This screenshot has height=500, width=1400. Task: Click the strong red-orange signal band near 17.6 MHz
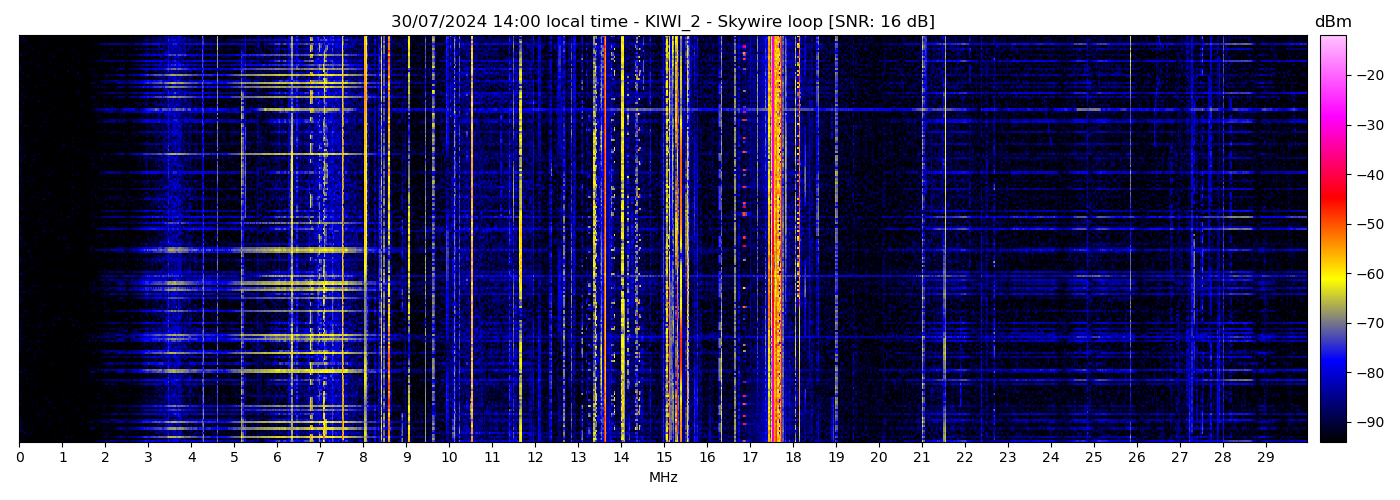(x=774, y=240)
